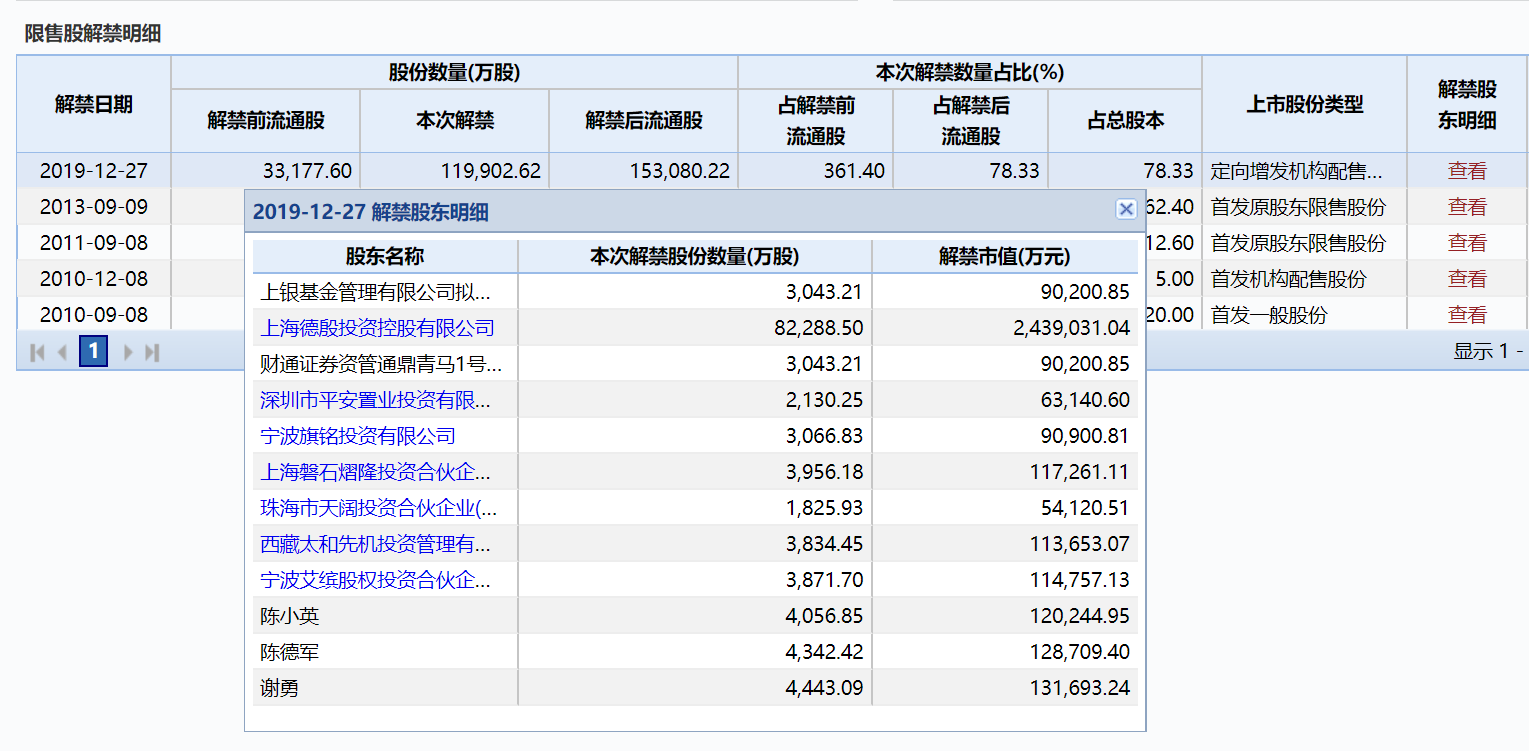Viewport: 1529px width, 751px height.
Task: Select shareholder row 陈德军
Action: point(695,652)
